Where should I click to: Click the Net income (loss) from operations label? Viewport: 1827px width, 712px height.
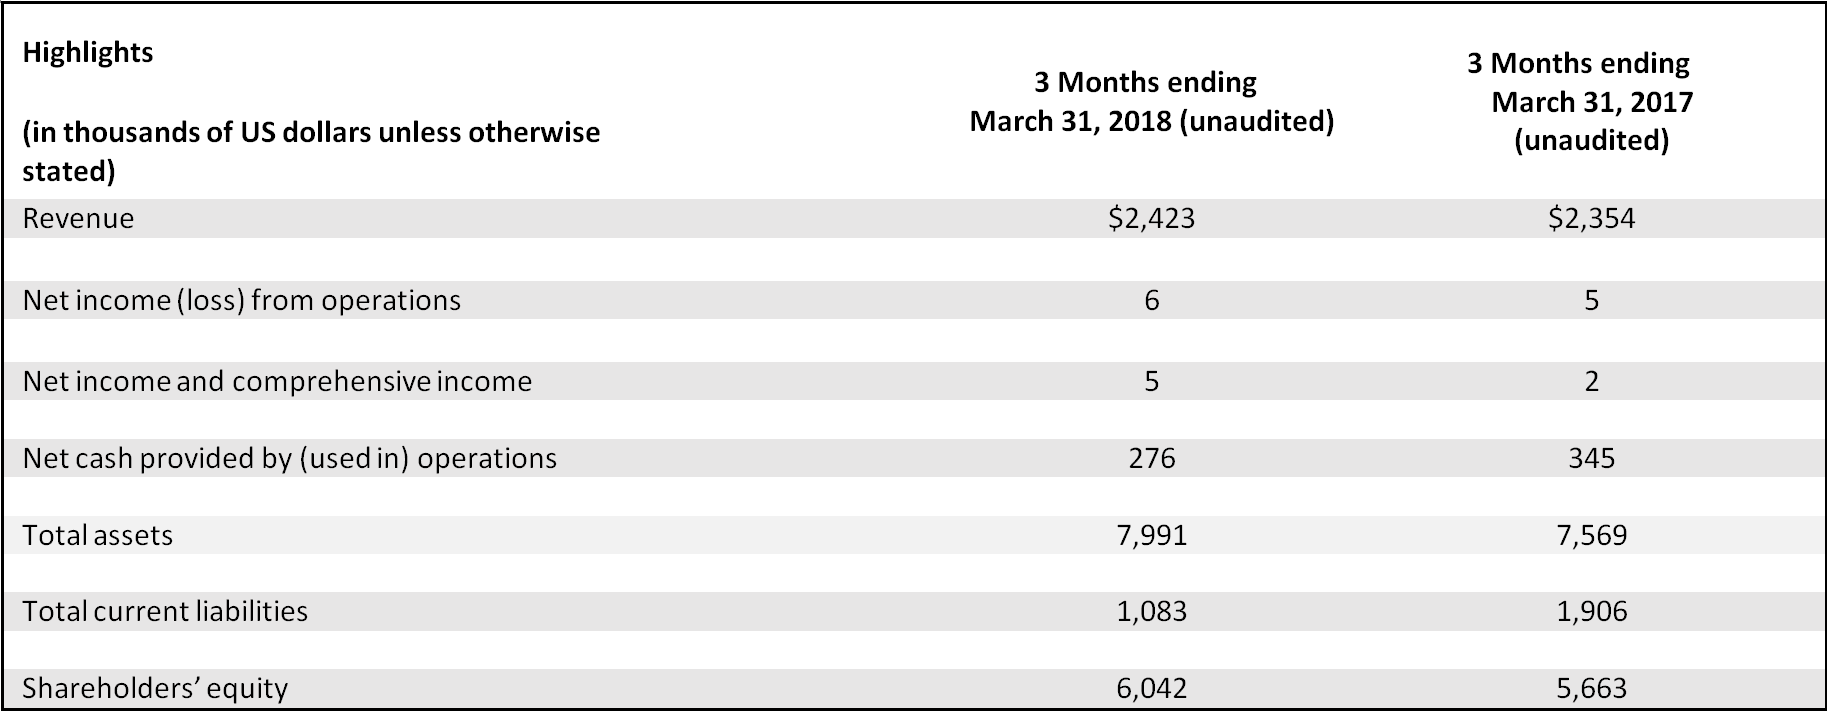(x=241, y=301)
